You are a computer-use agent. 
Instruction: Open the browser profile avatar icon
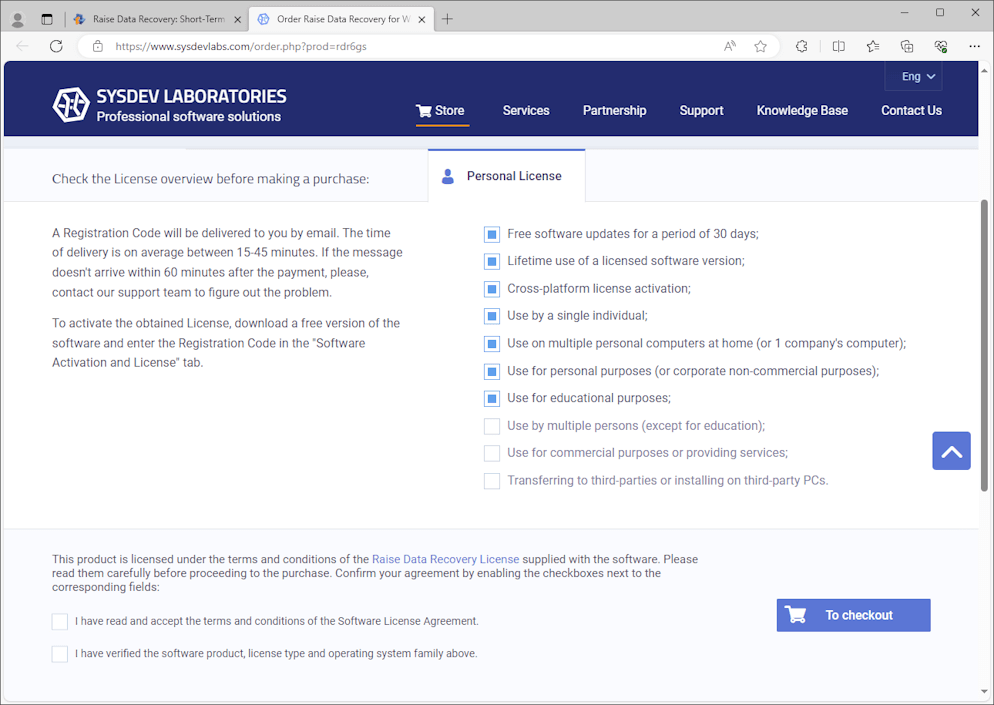tap(17, 19)
